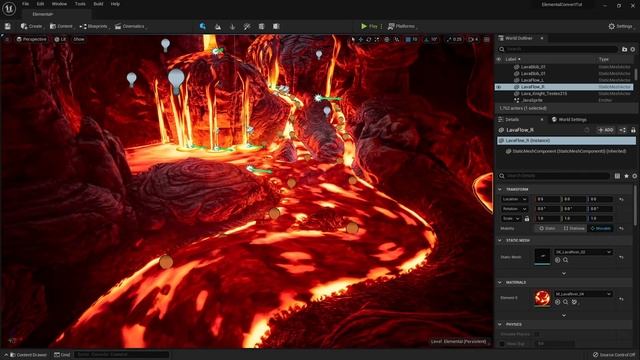The image size is (640, 360).
Task: Toggle visibility column header eye in Outliner
Action: [x=498, y=59]
